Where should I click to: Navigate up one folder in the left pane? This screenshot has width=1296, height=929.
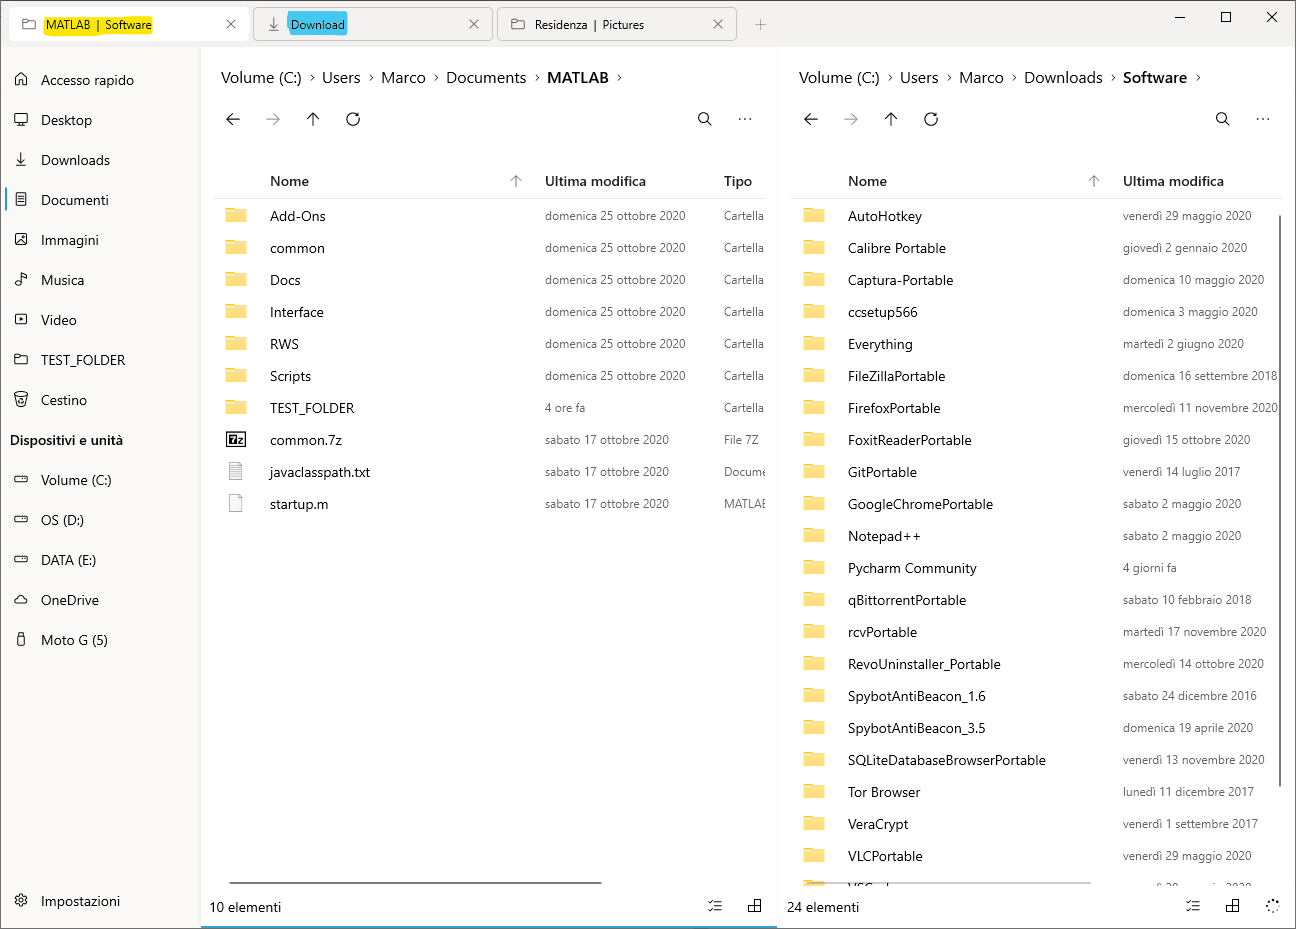[312, 119]
